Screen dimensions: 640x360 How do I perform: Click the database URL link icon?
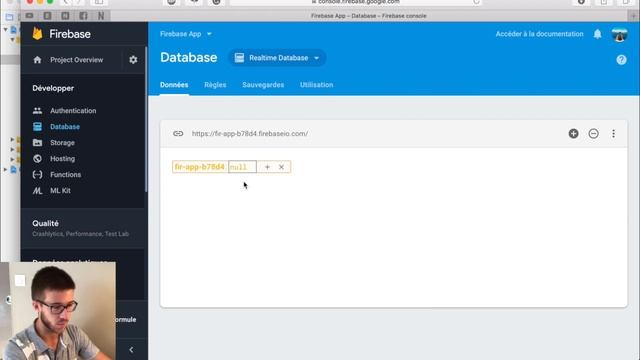[178, 133]
